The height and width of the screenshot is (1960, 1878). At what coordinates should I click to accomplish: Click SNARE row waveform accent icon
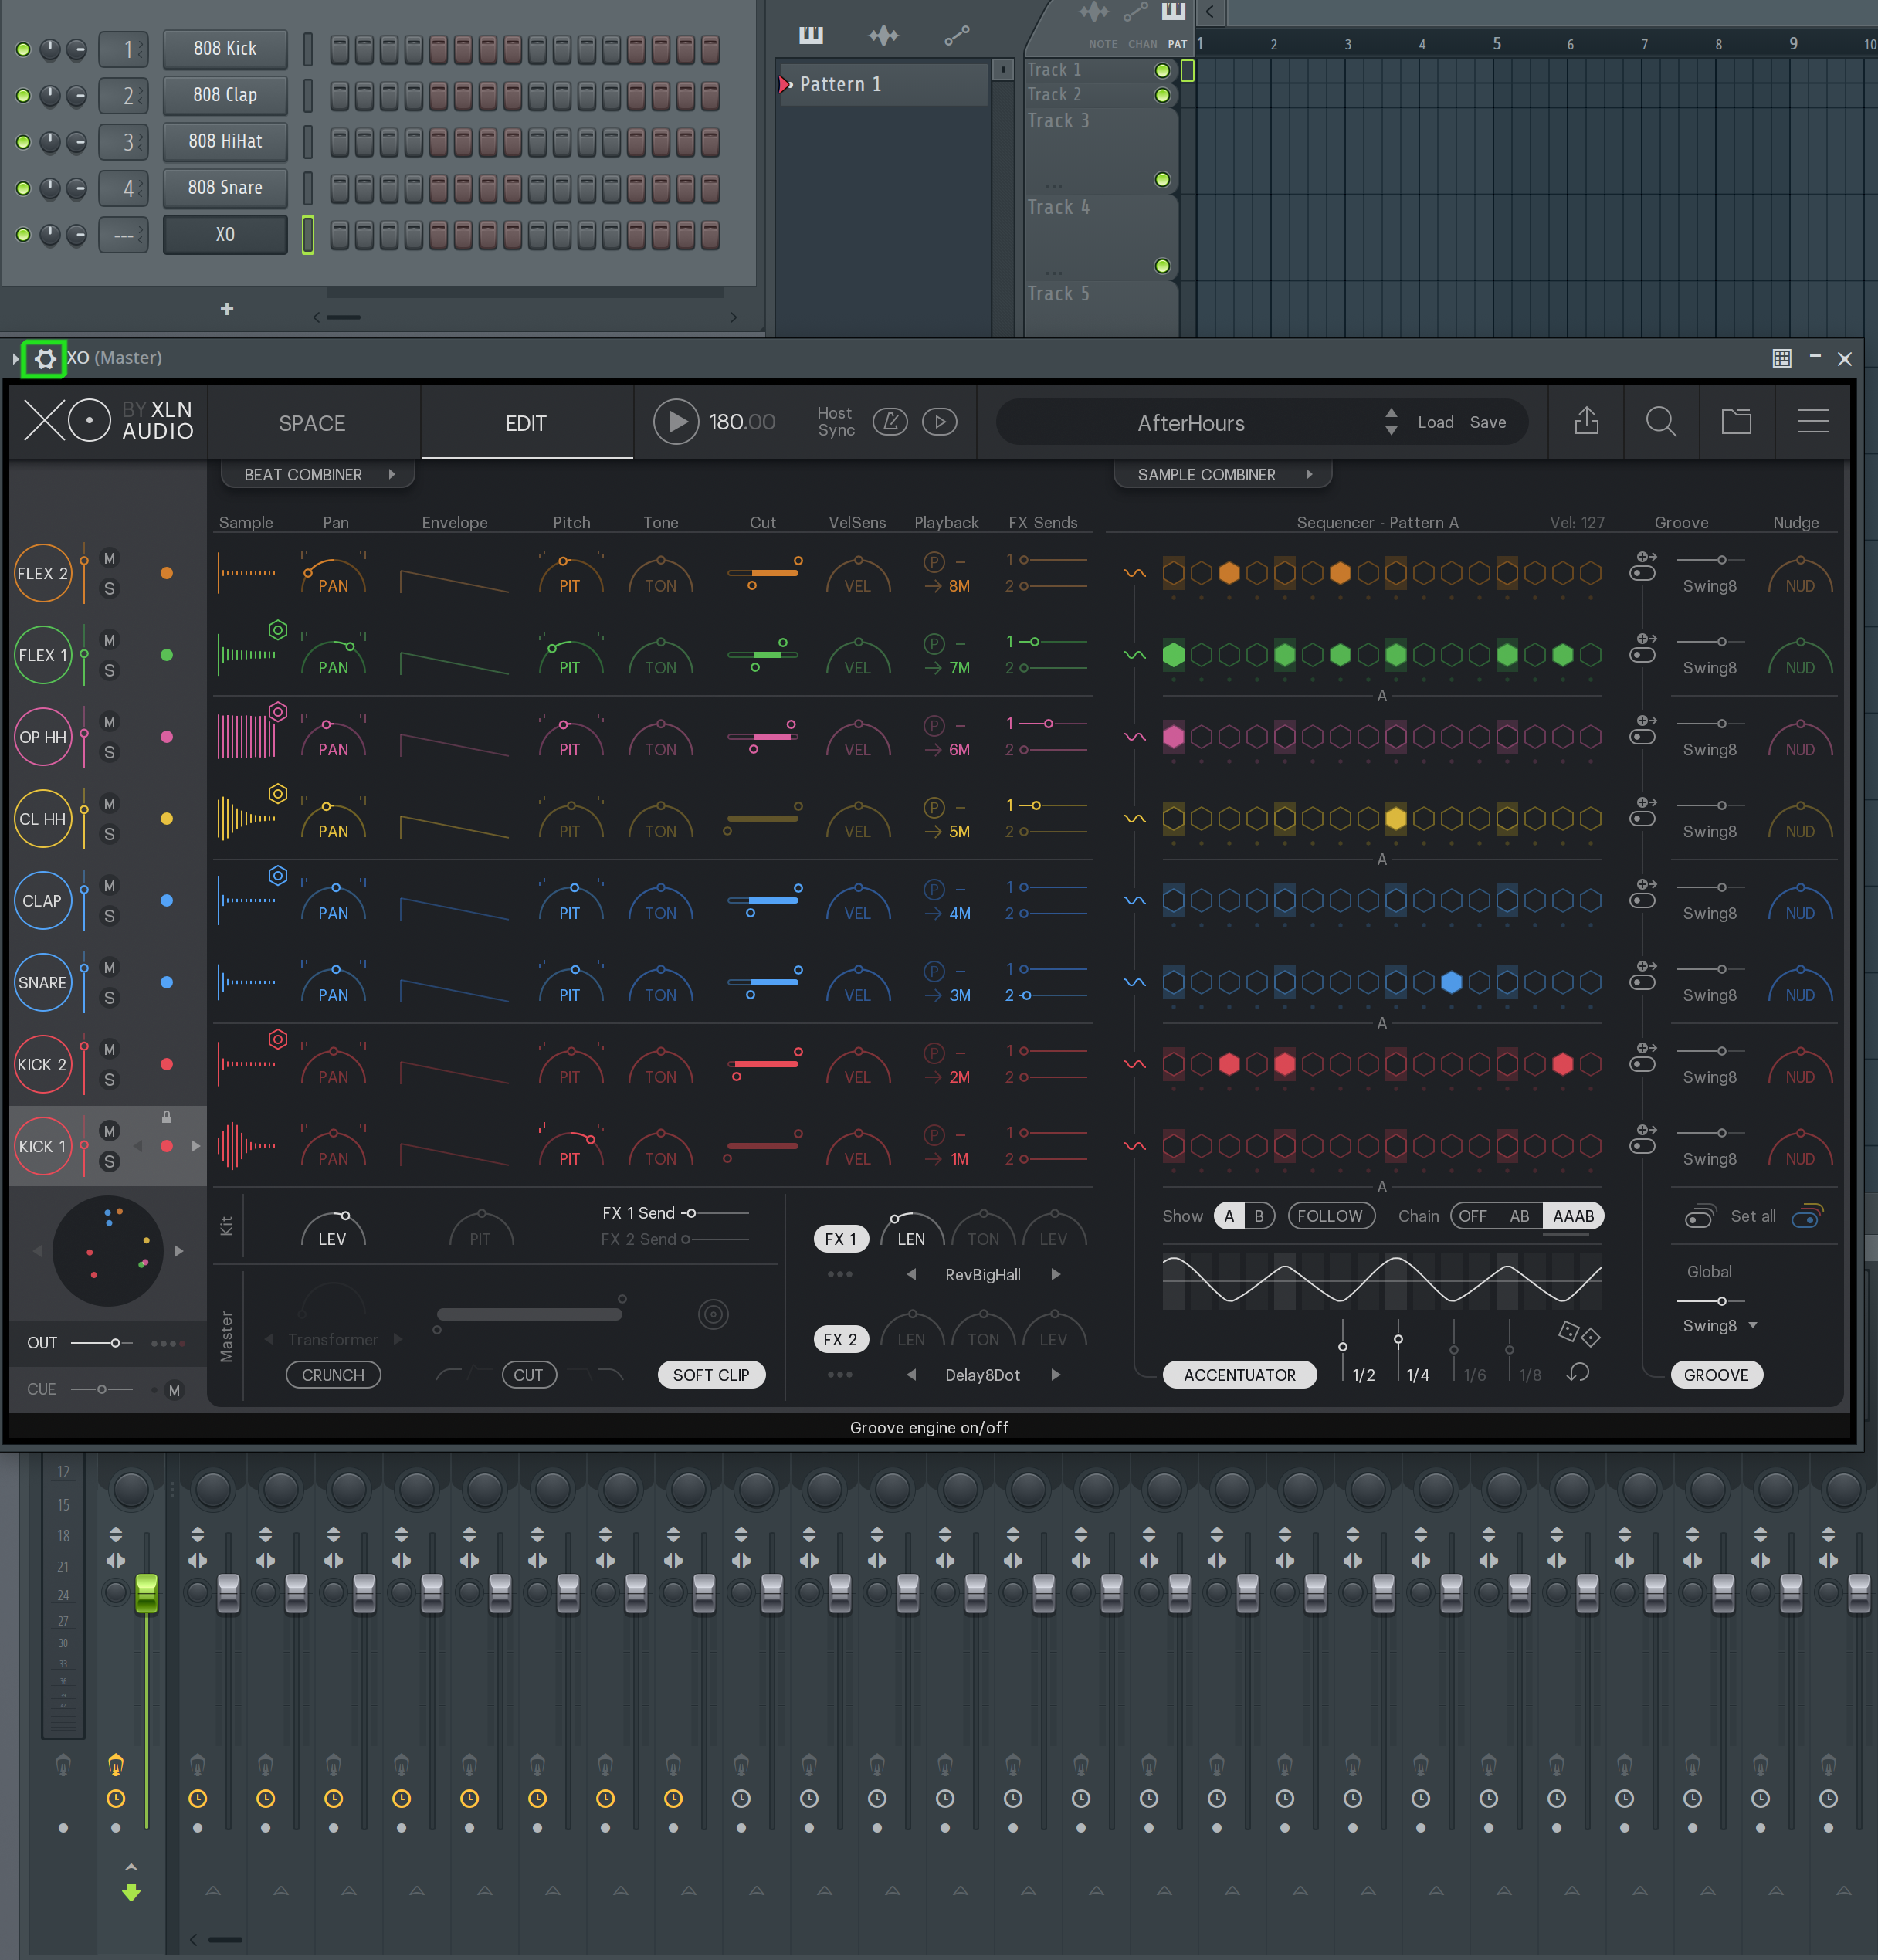point(1135,982)
